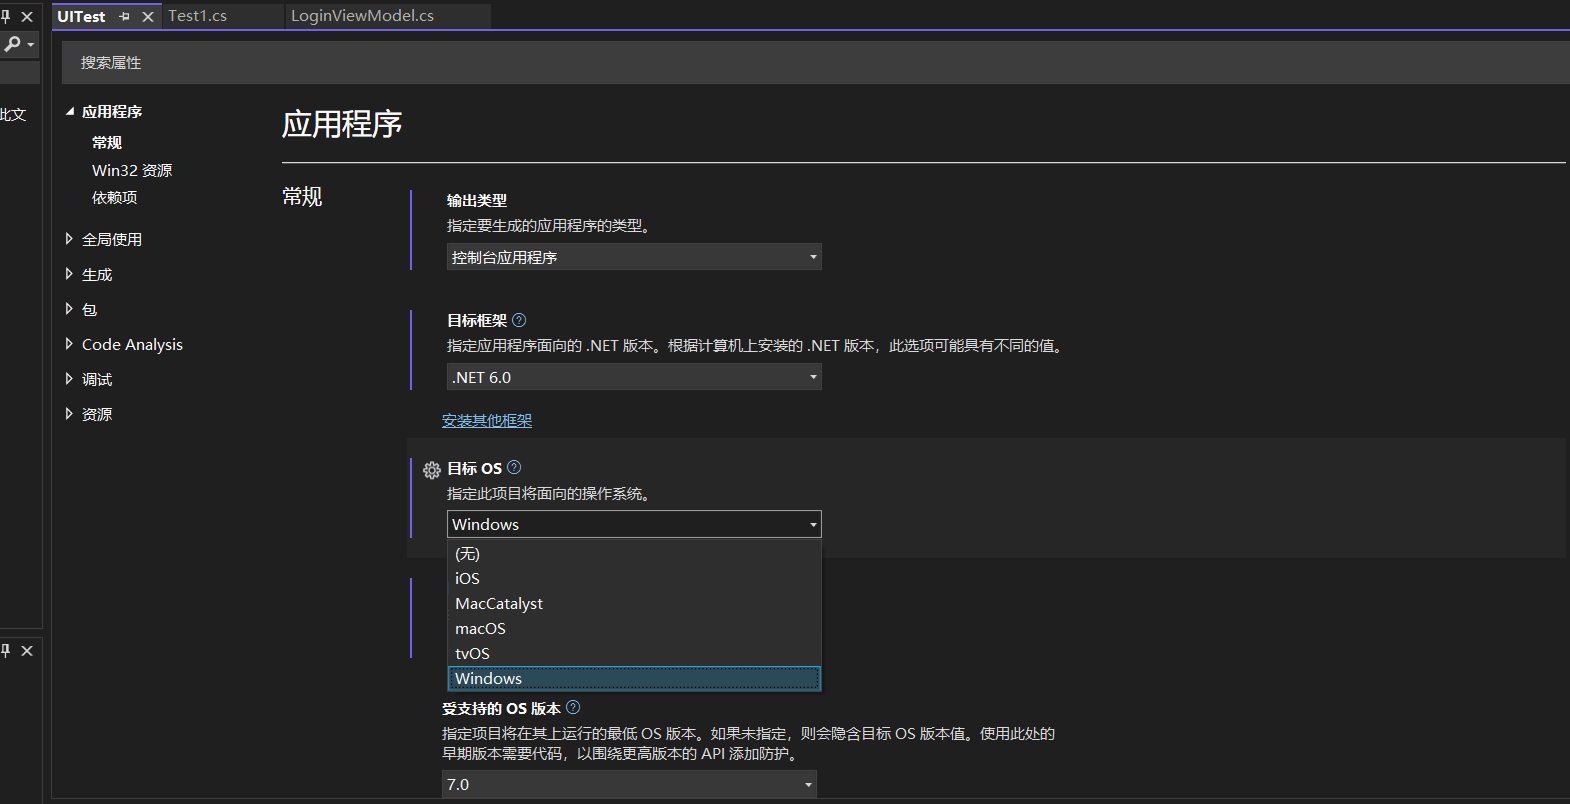Expand the 包 section
This screenshot has width=1570, height=804.
coord(69,309)
